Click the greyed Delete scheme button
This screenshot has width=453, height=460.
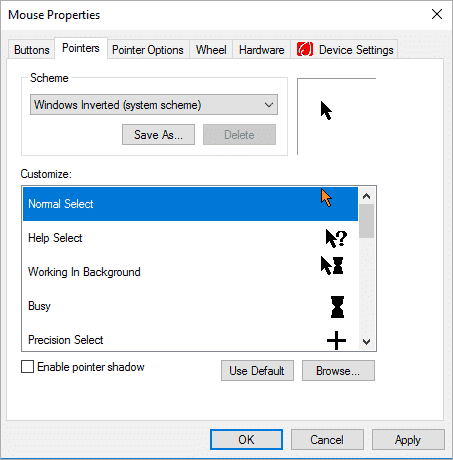pyautogui.click(x=239, y=135)
